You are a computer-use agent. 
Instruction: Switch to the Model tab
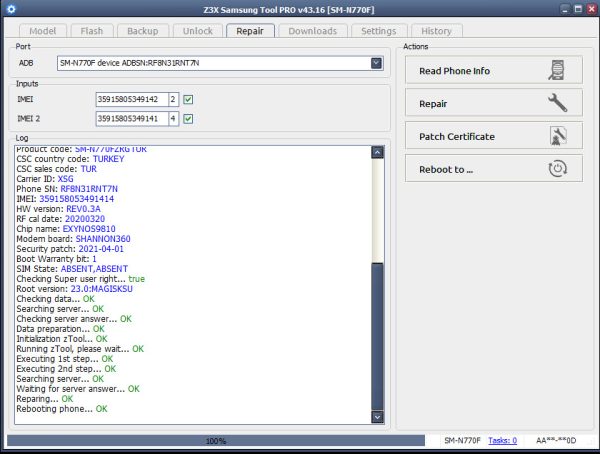point(42,31)
